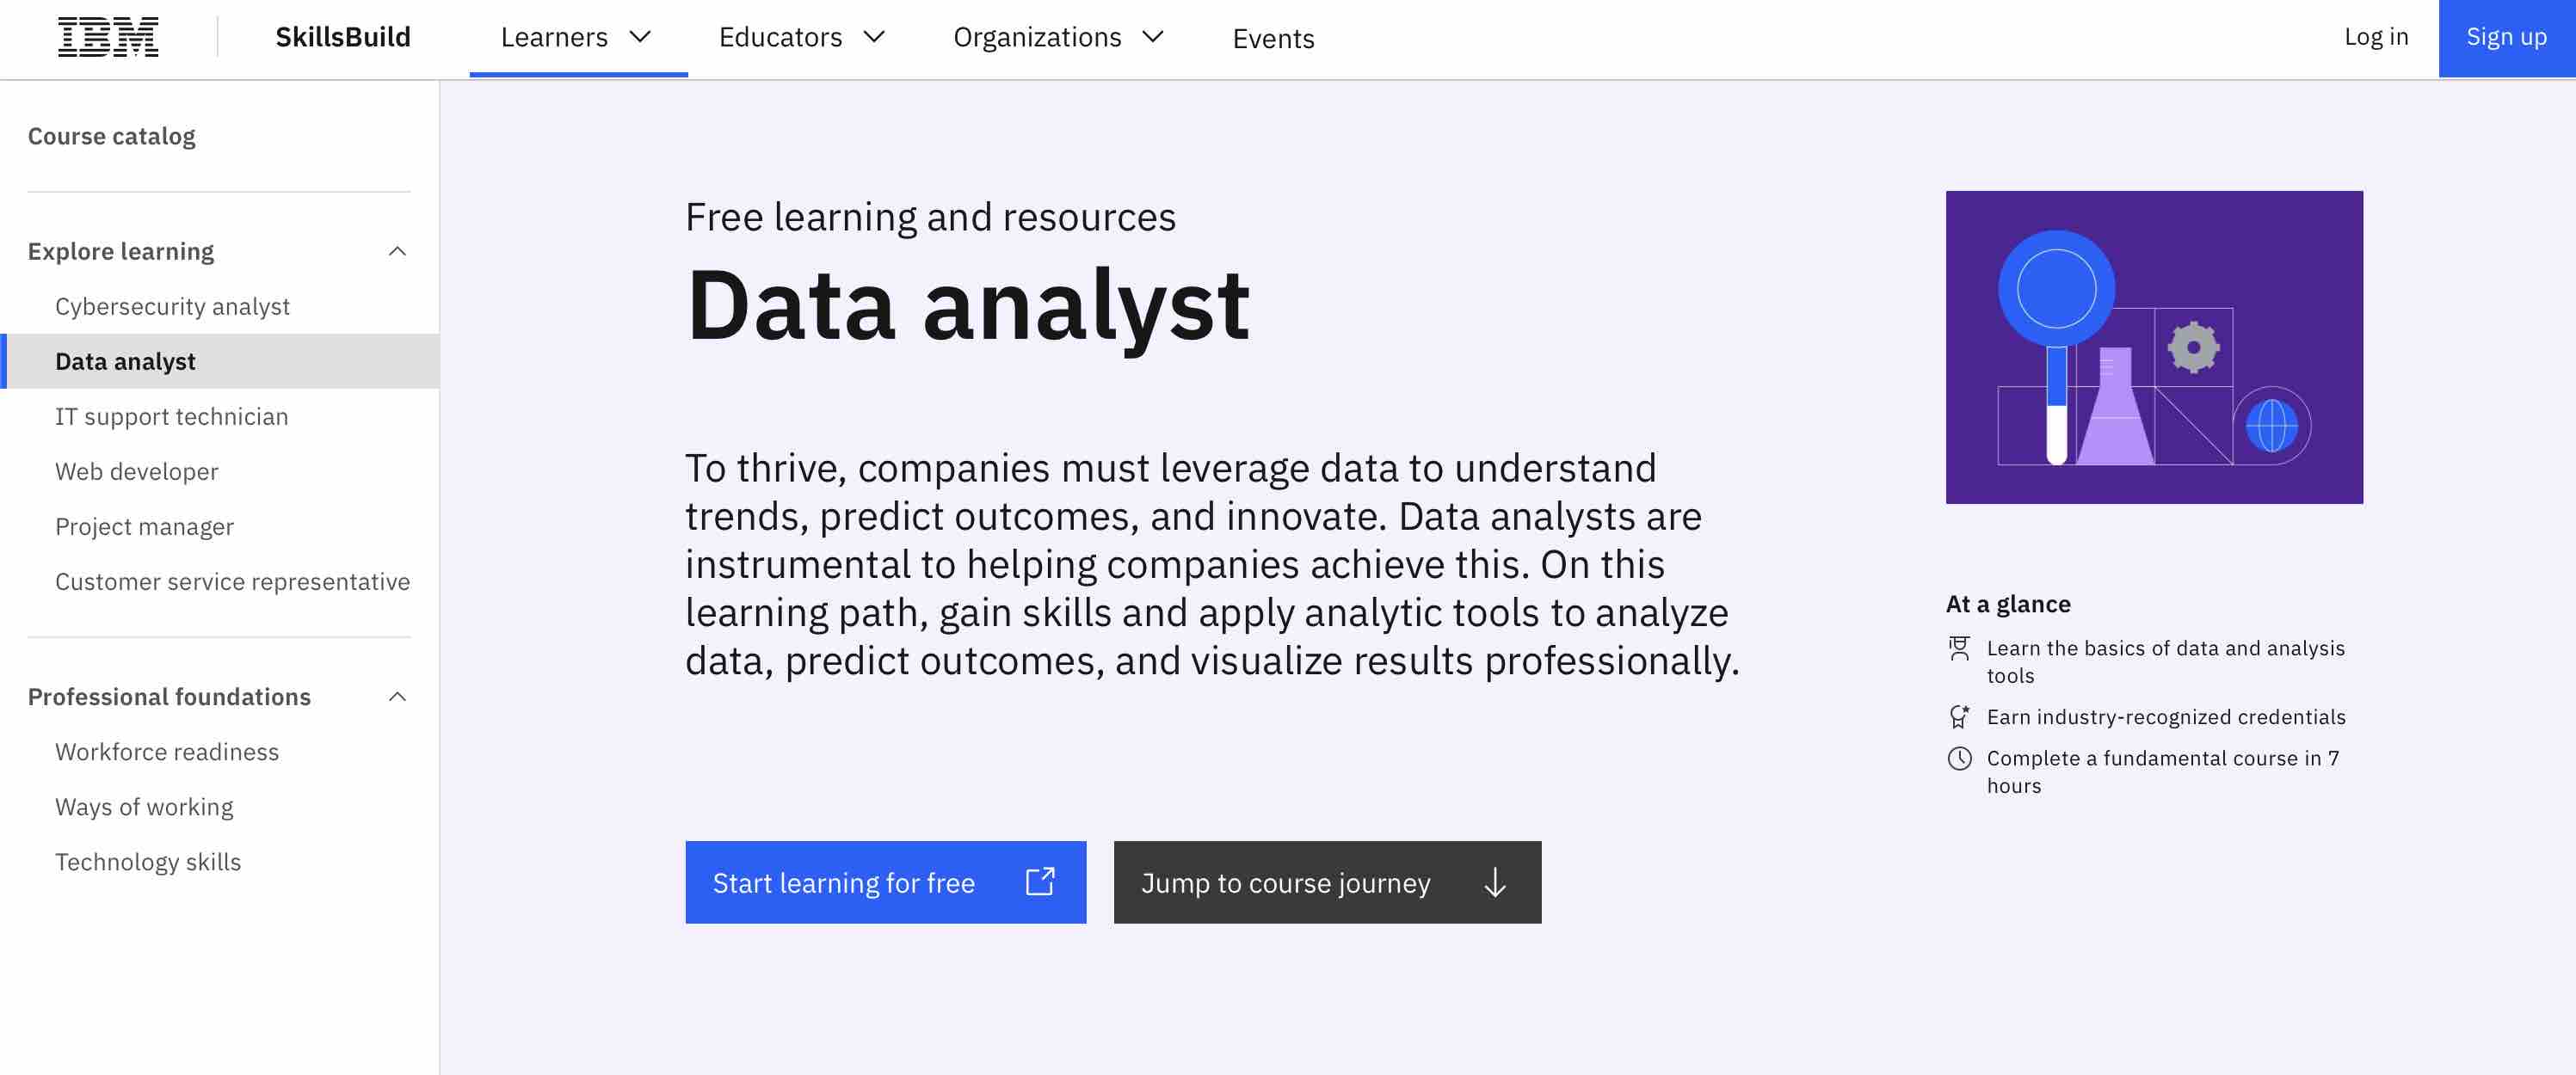
Task: Open Course catalog from the sidebar
Action: pyautogui.click(x=111, y=135)
